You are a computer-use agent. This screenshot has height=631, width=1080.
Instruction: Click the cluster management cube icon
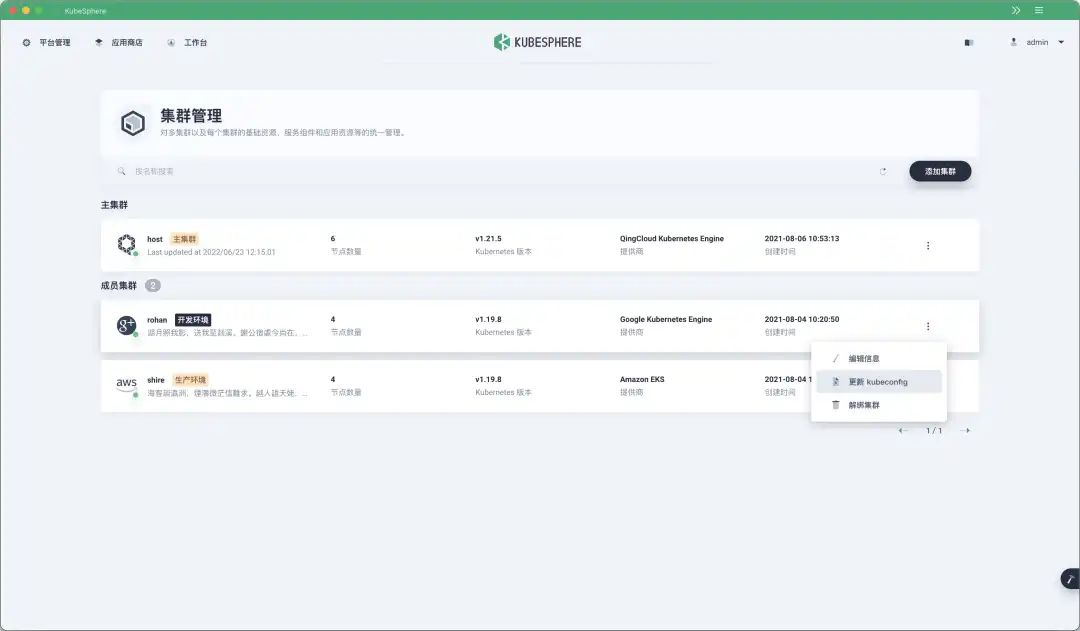tap(133, 123)
